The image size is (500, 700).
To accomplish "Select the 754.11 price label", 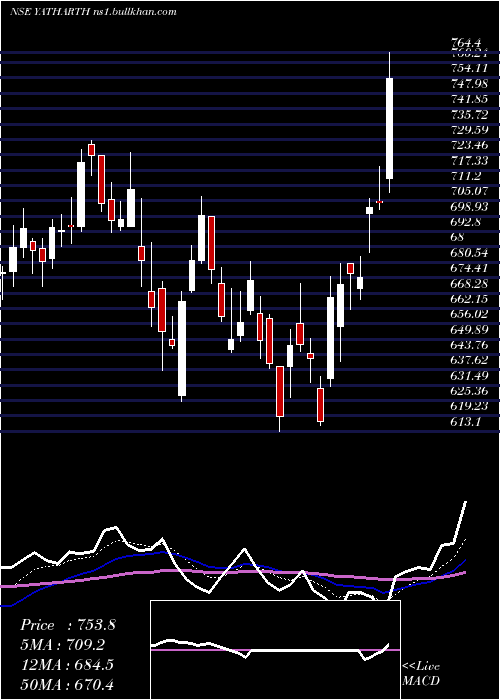I will click(469, 68).
